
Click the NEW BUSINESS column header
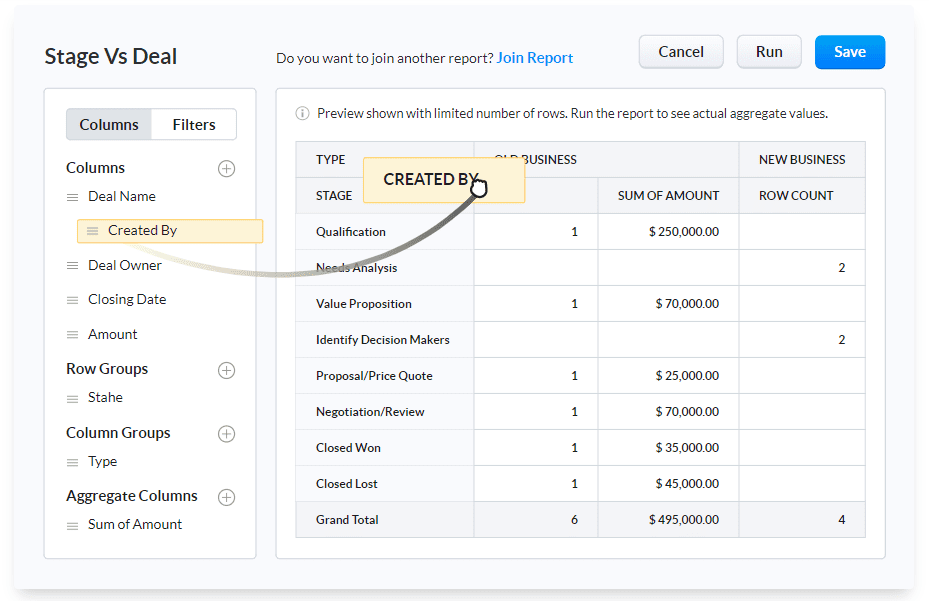point(802,159)
